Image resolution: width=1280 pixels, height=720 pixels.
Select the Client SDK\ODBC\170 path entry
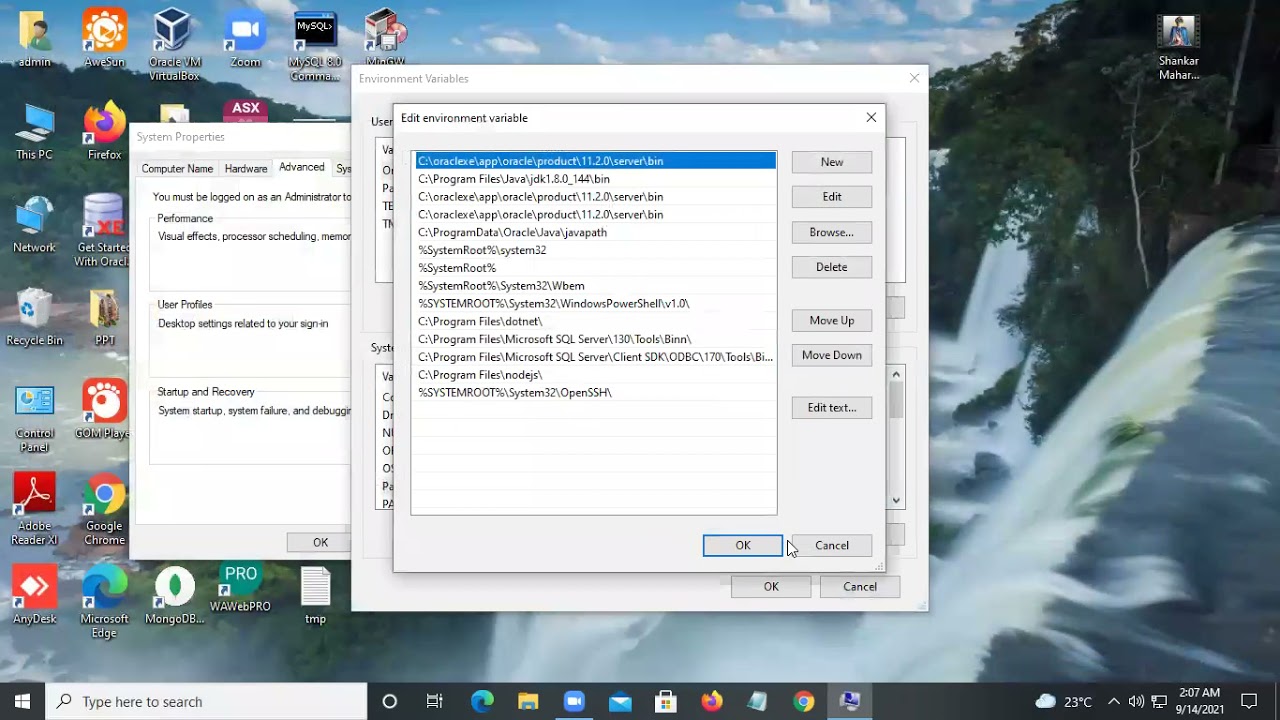pos(595,357)
